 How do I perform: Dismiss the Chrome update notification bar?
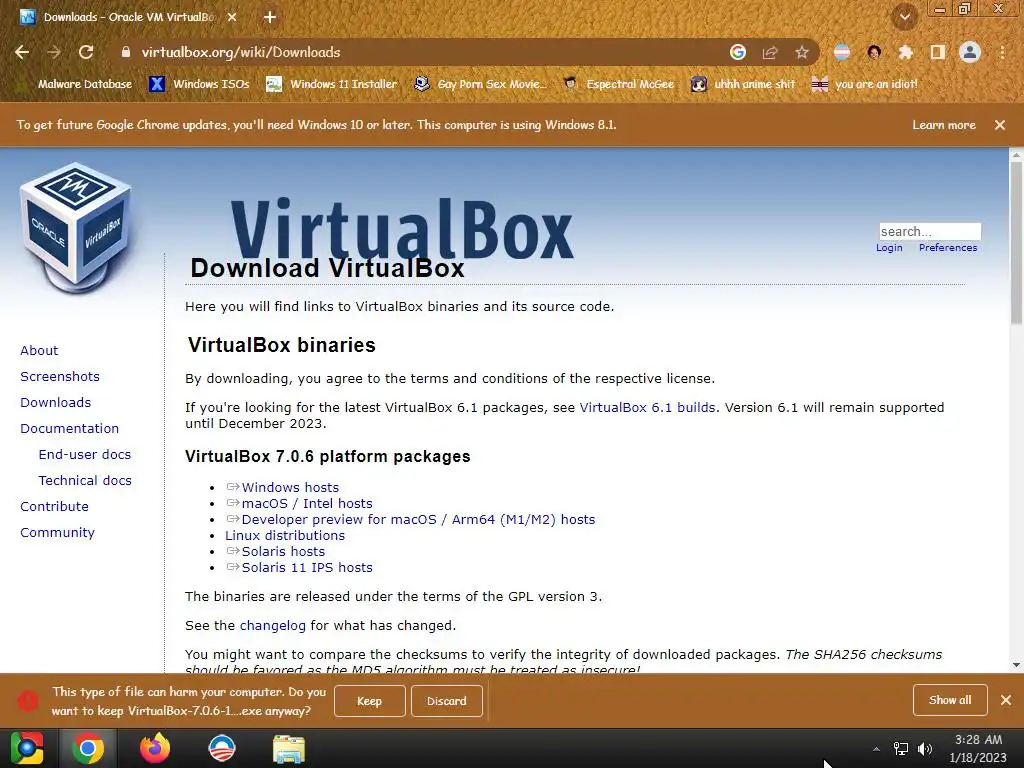1000,125
